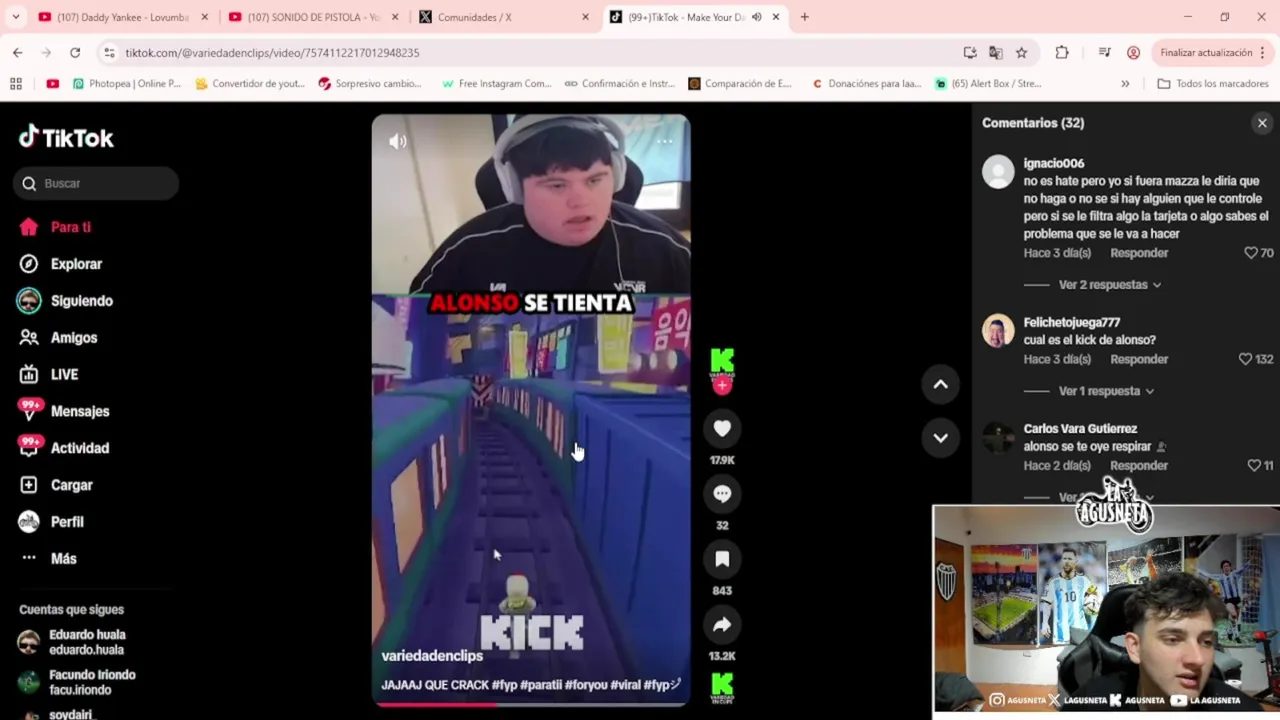Viewport: 1280px width, 720px height.
Task: Open the translate page icon
Action: coord(995,52)
